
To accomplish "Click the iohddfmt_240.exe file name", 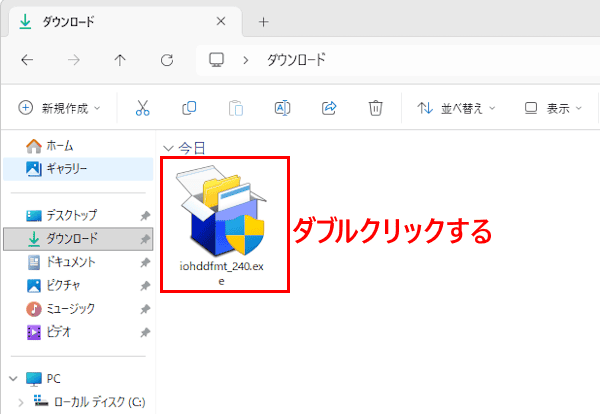I will [x=222, y=273].
